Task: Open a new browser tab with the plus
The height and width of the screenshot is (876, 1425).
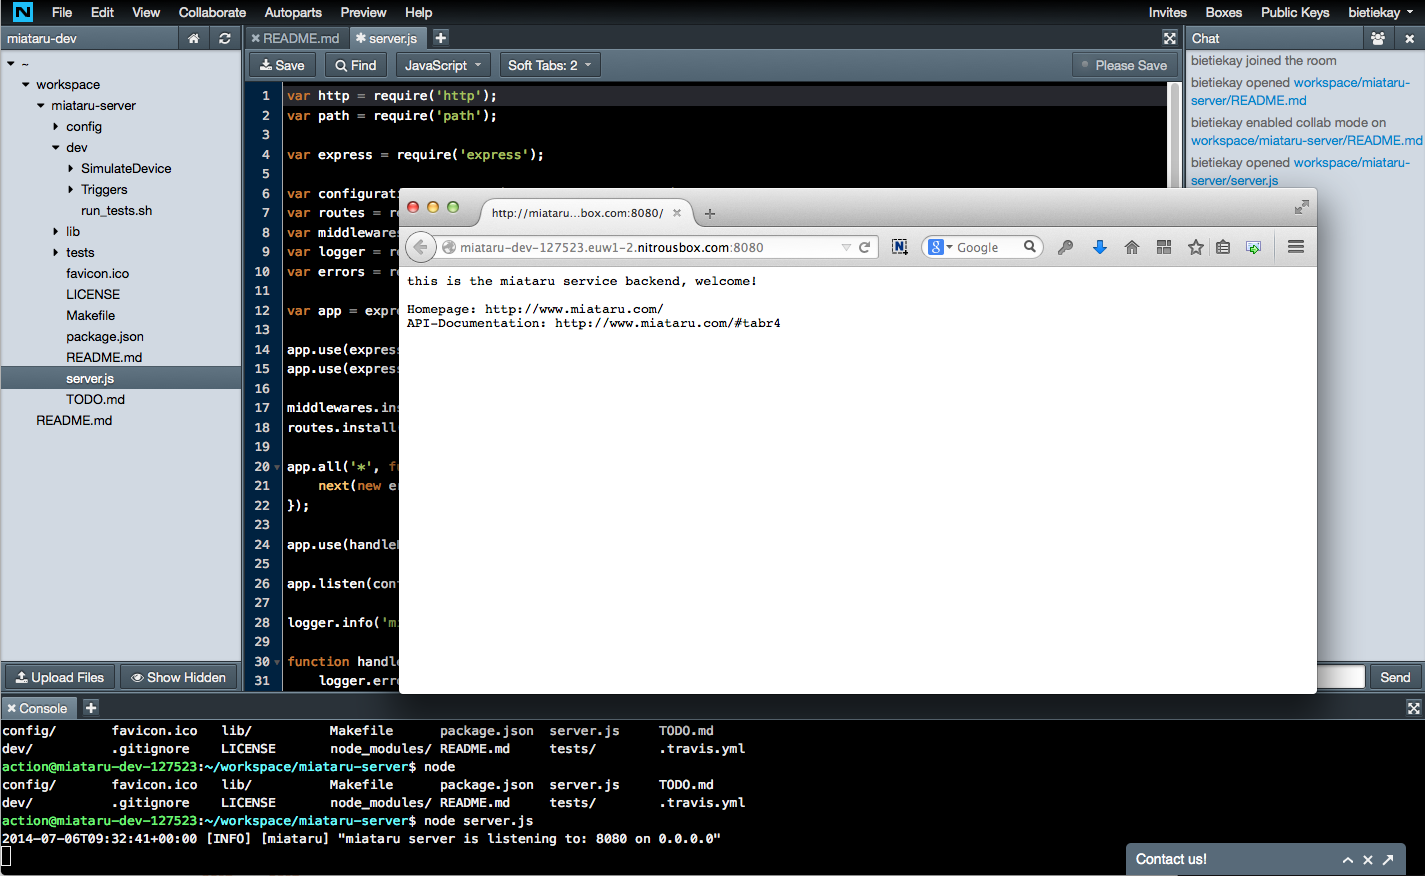Action: [x=710, y=213]
